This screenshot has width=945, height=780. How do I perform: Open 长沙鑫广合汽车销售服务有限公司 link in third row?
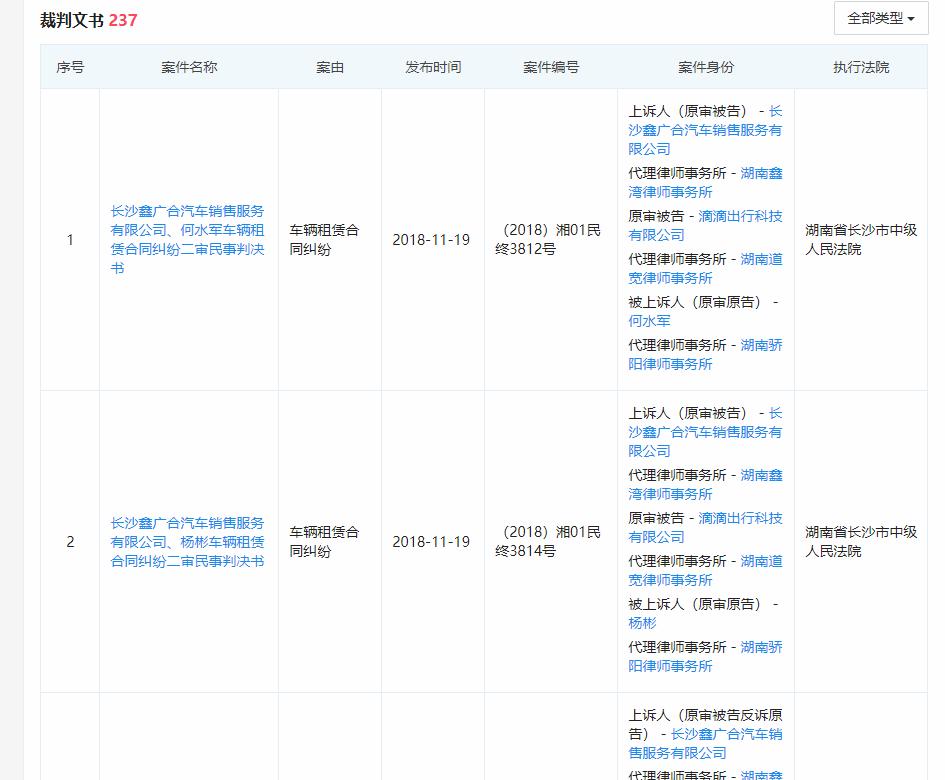[x=705, y=744]
